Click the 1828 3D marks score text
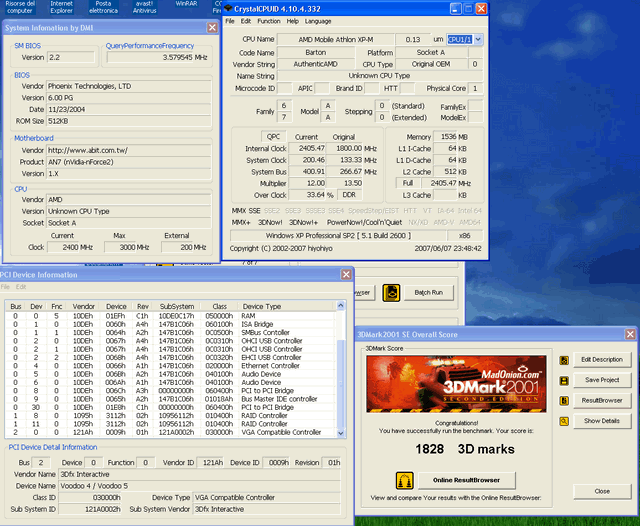The height and width of the screenshot is (526, 640). (x=464, y=449)
